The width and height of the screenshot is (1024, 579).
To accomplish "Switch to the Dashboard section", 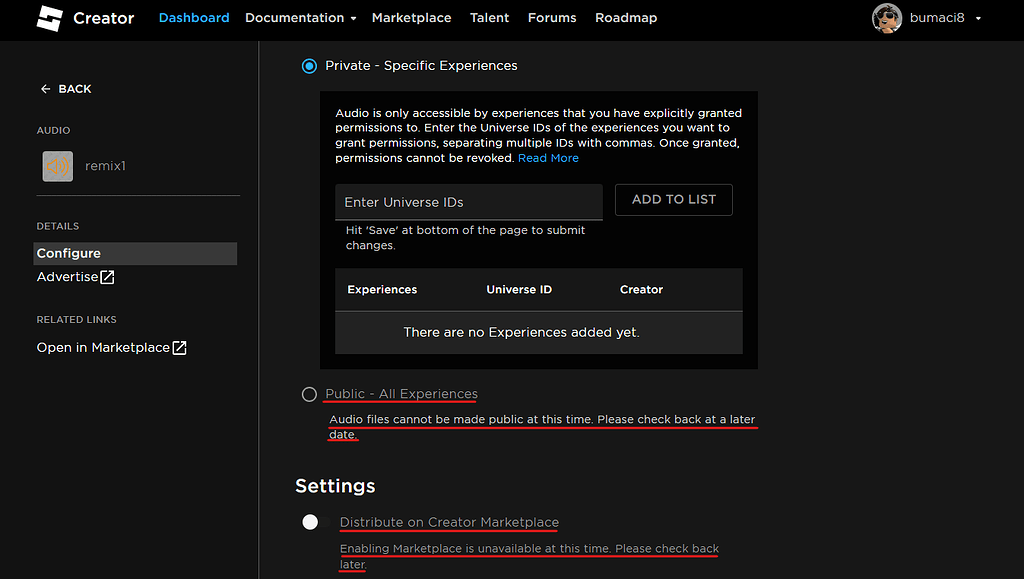I will (x=194, y=17).
